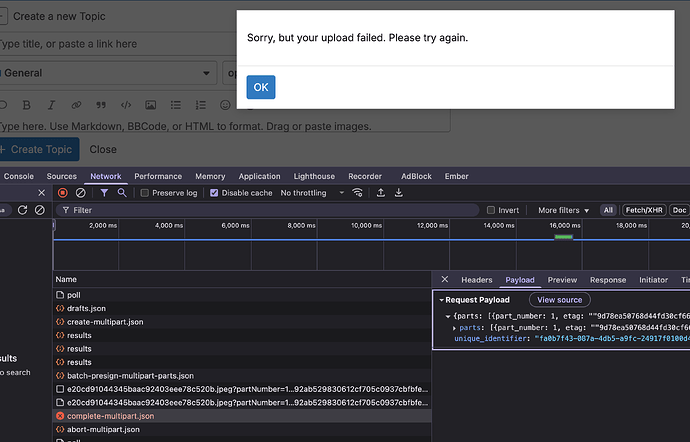690x442 pixels.
Task: Open network conditions via the wifi icon
Action: 357,193
